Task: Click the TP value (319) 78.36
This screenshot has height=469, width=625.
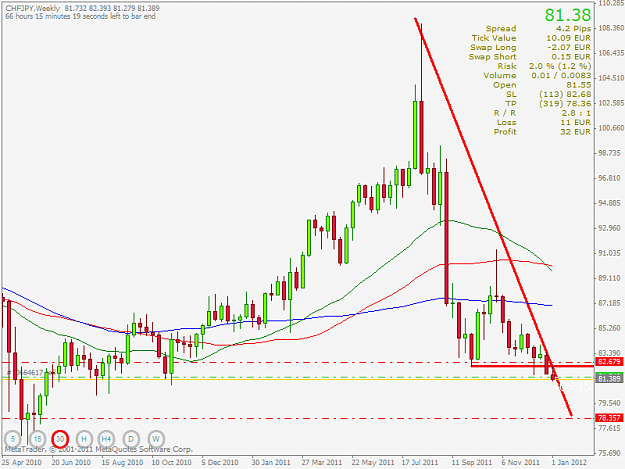Action: 565,104
